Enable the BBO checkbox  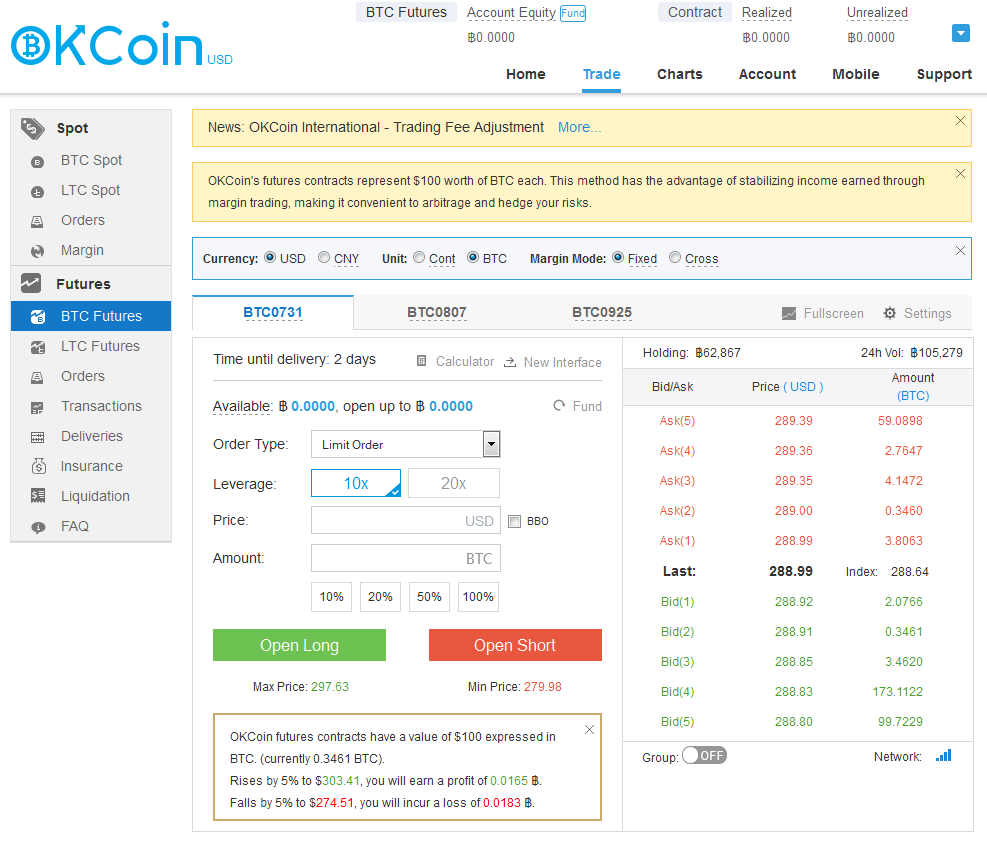[x=514, y=521]
